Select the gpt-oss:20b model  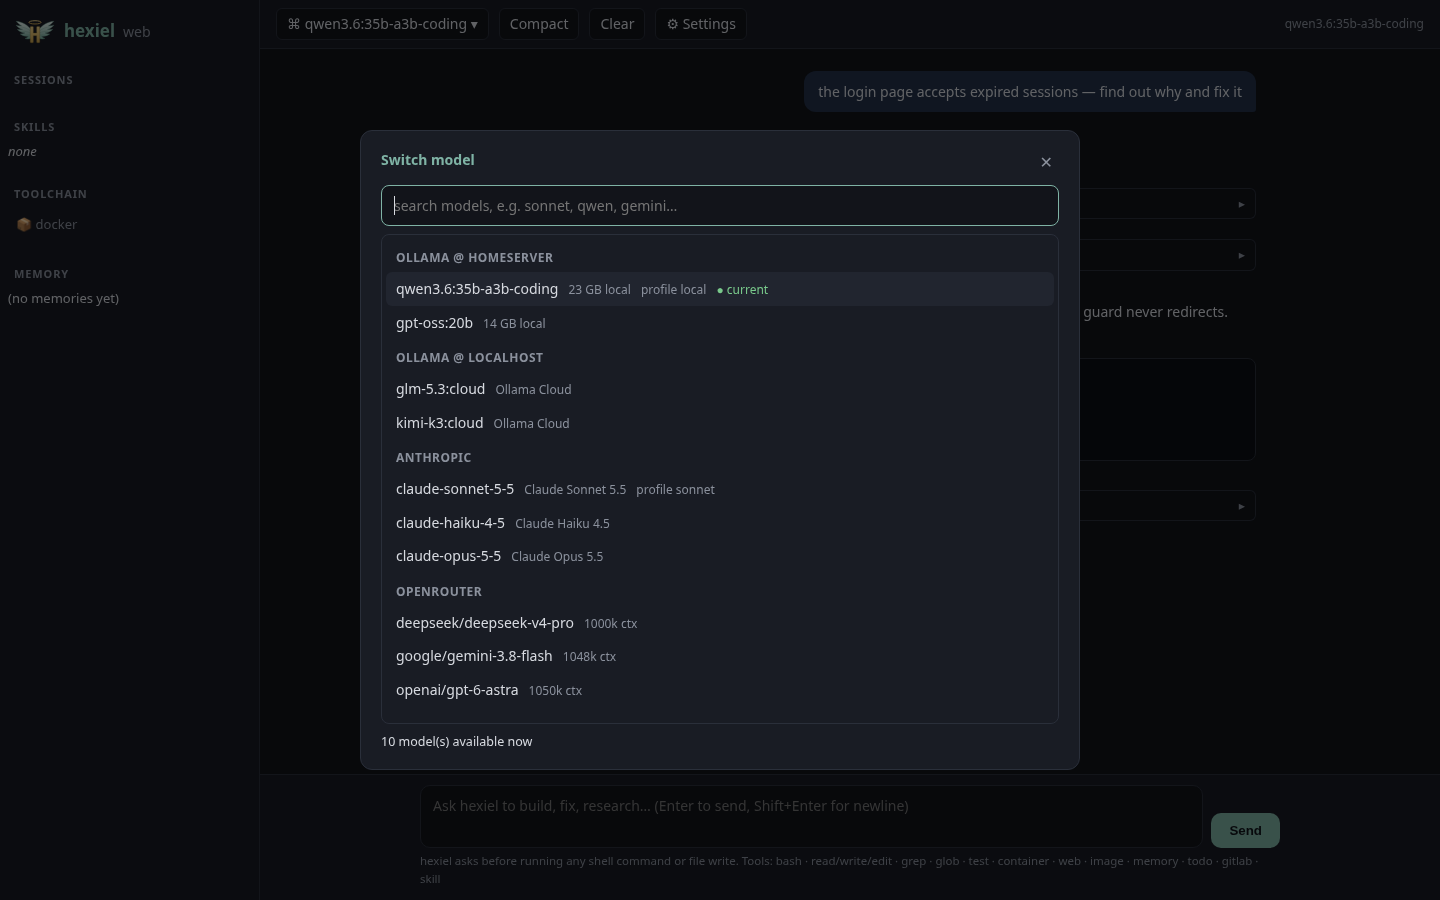click(720, 323)
